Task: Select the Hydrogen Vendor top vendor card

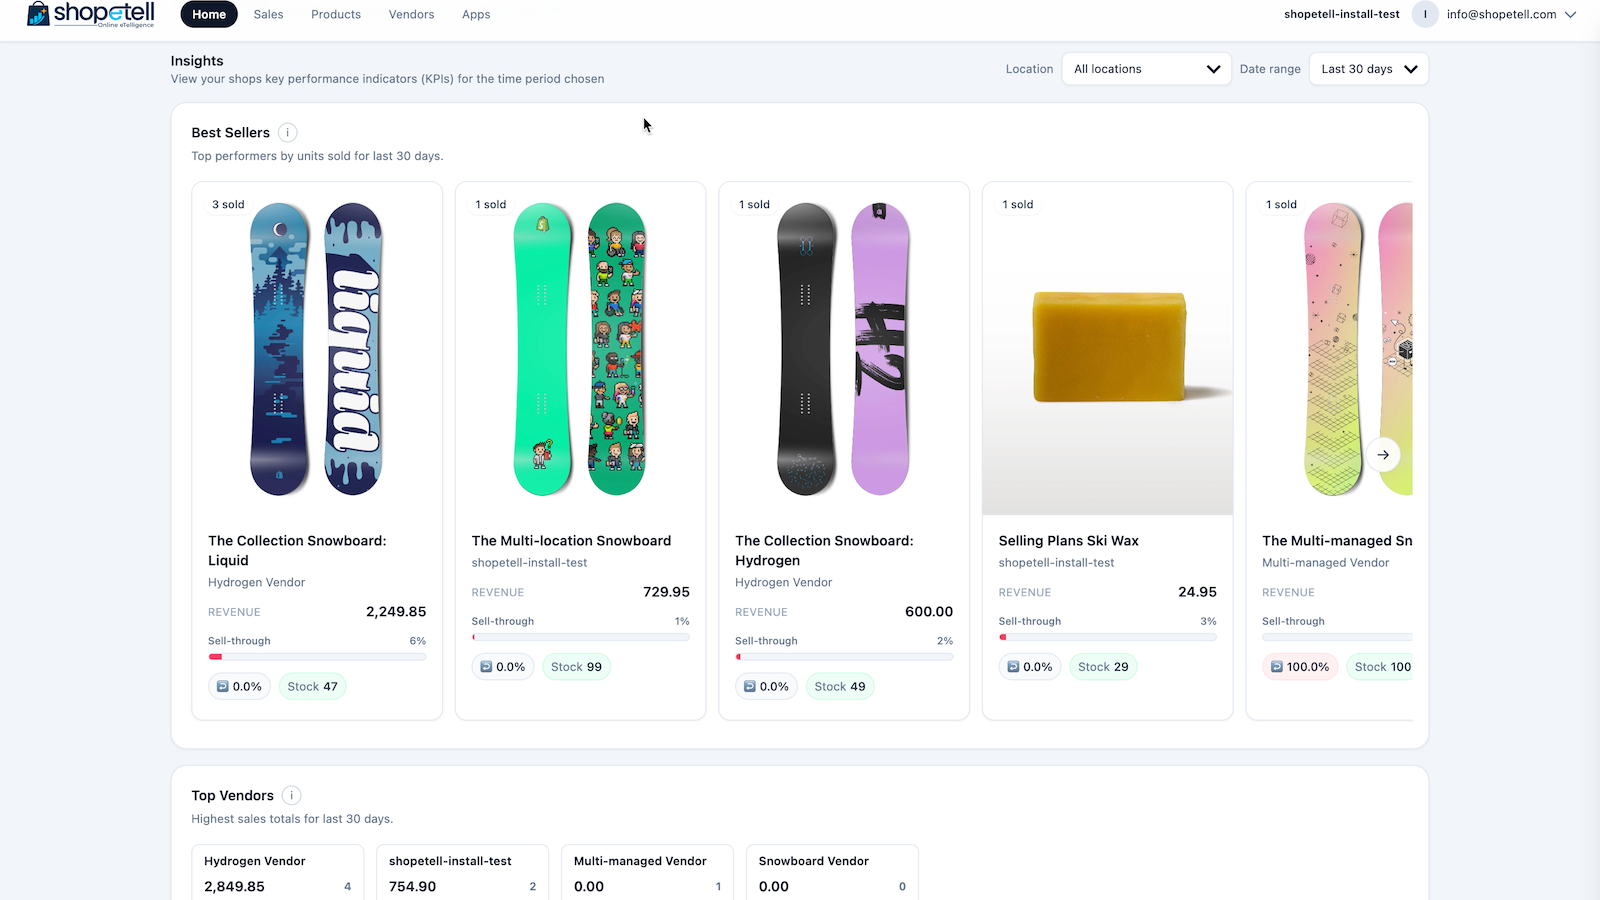Action: [x=278, y=873]
